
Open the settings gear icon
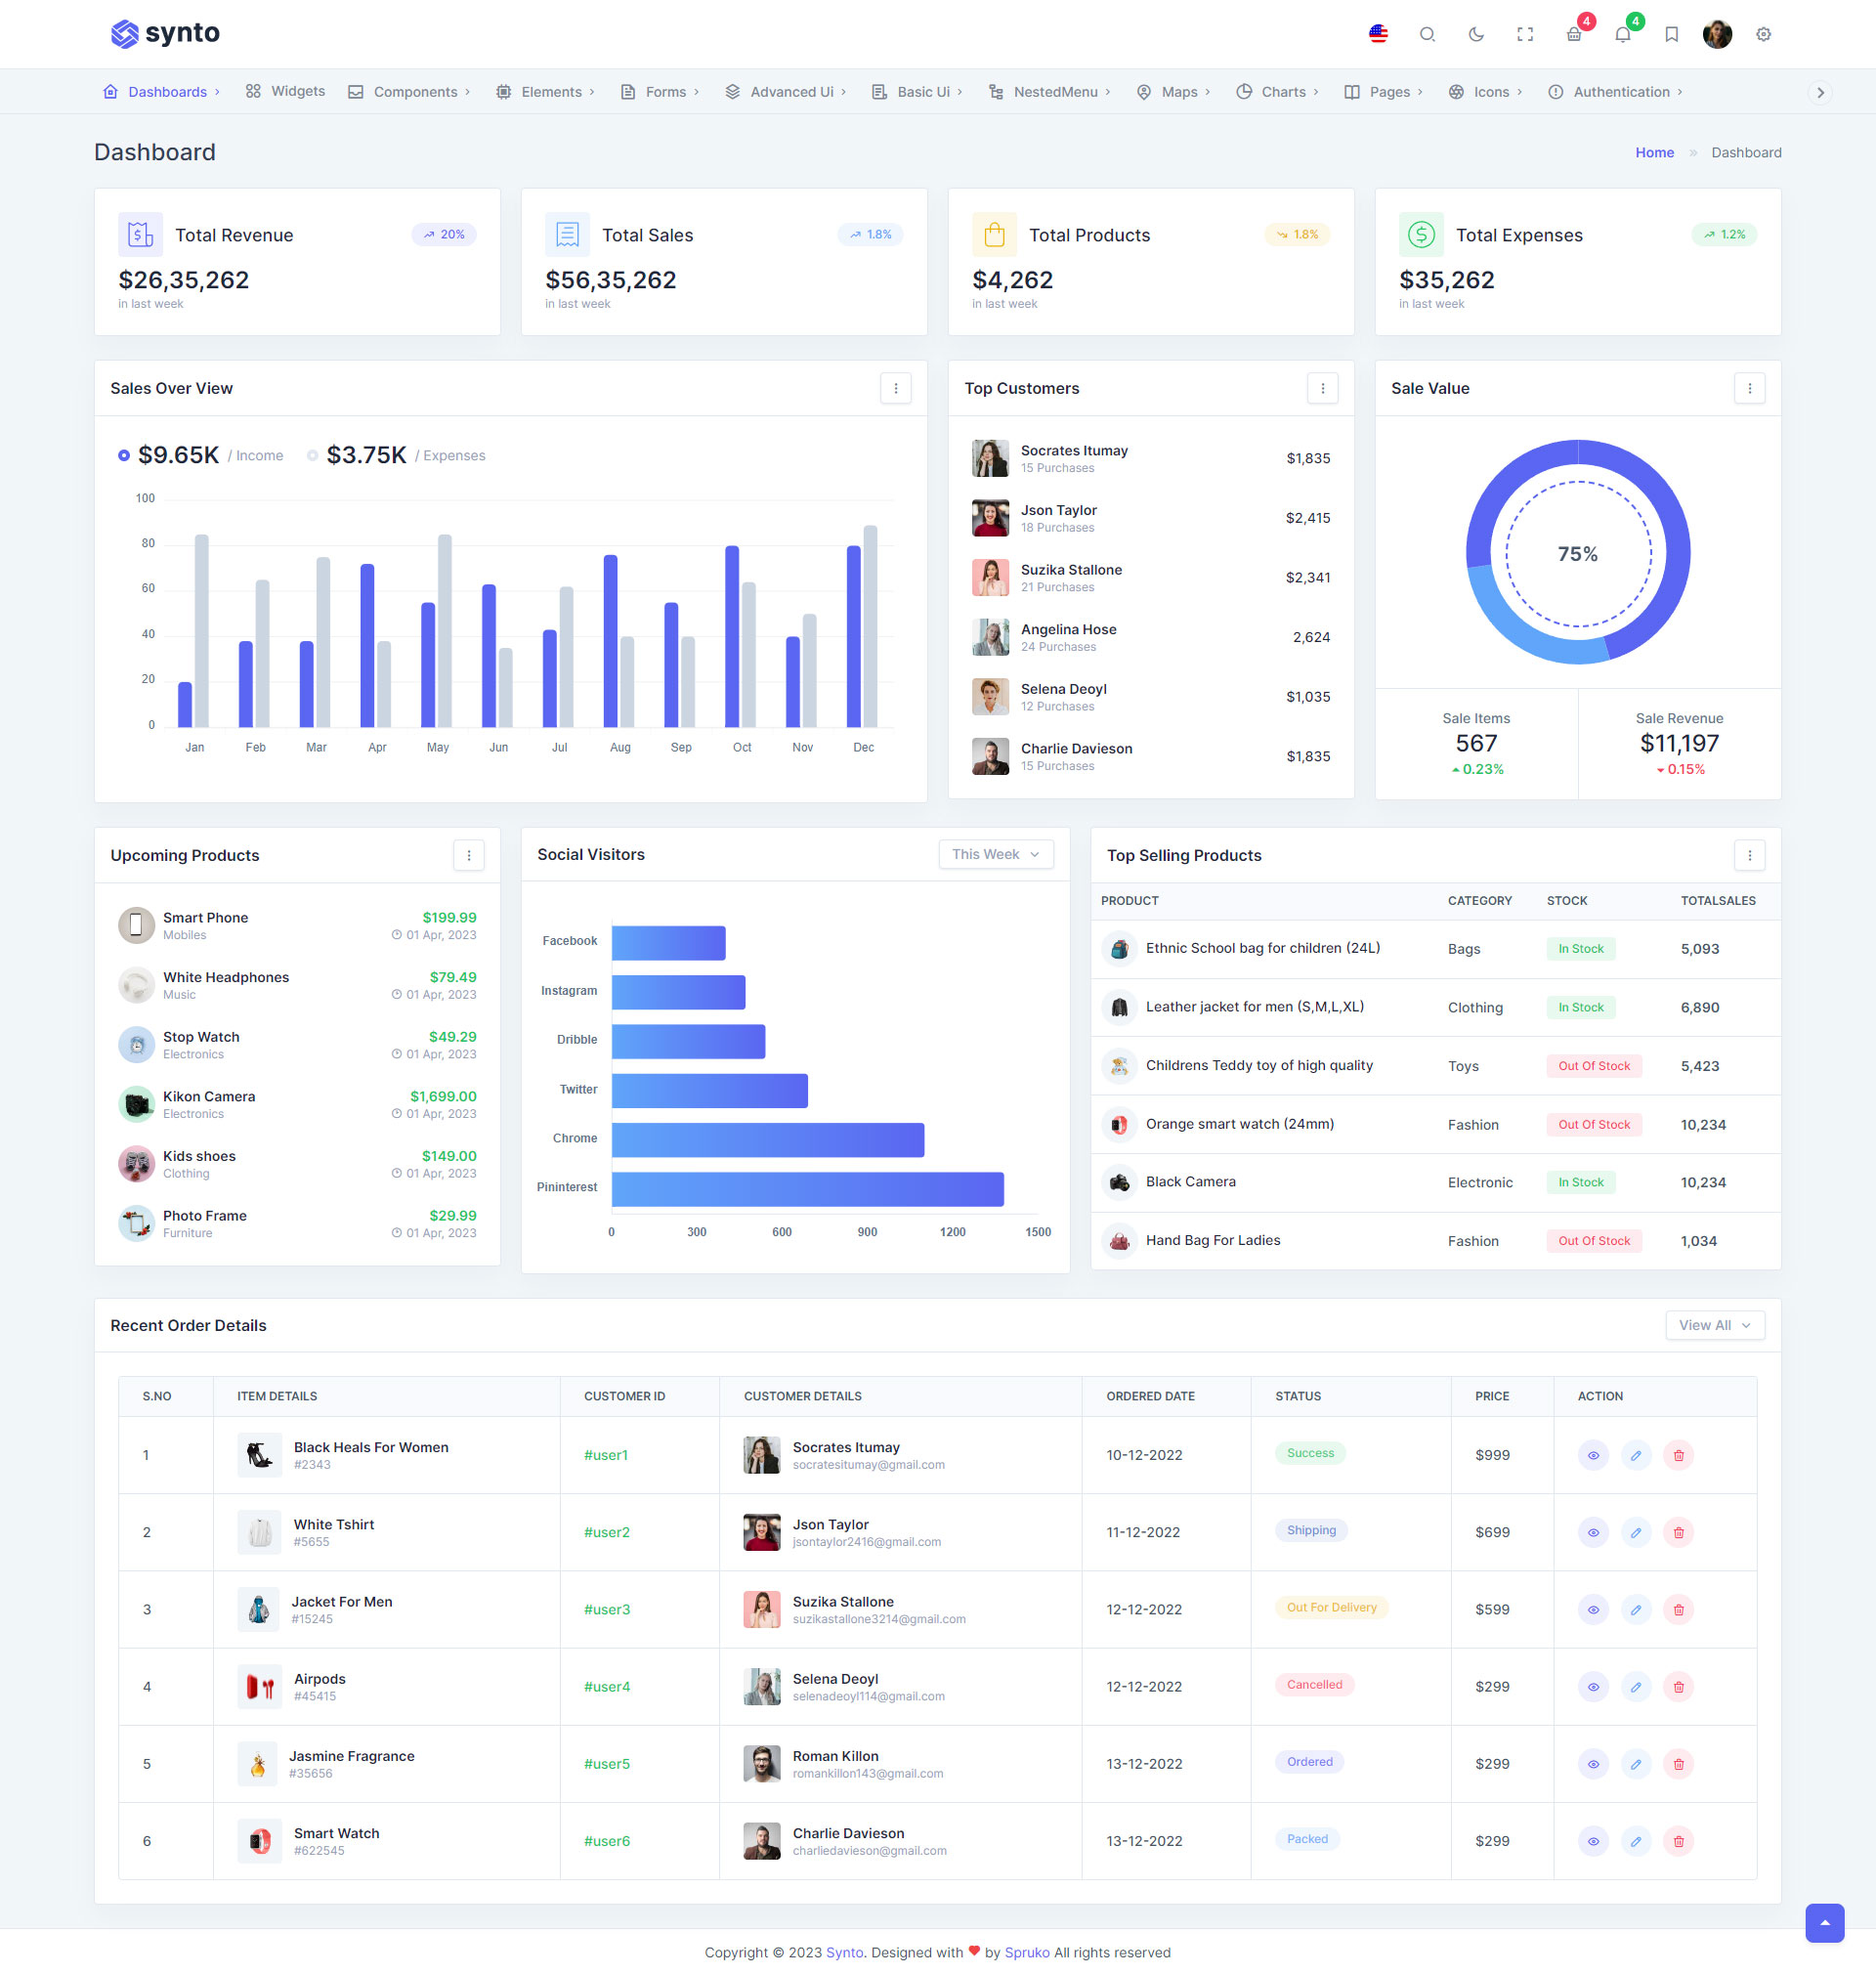(x=1763, y=34)
